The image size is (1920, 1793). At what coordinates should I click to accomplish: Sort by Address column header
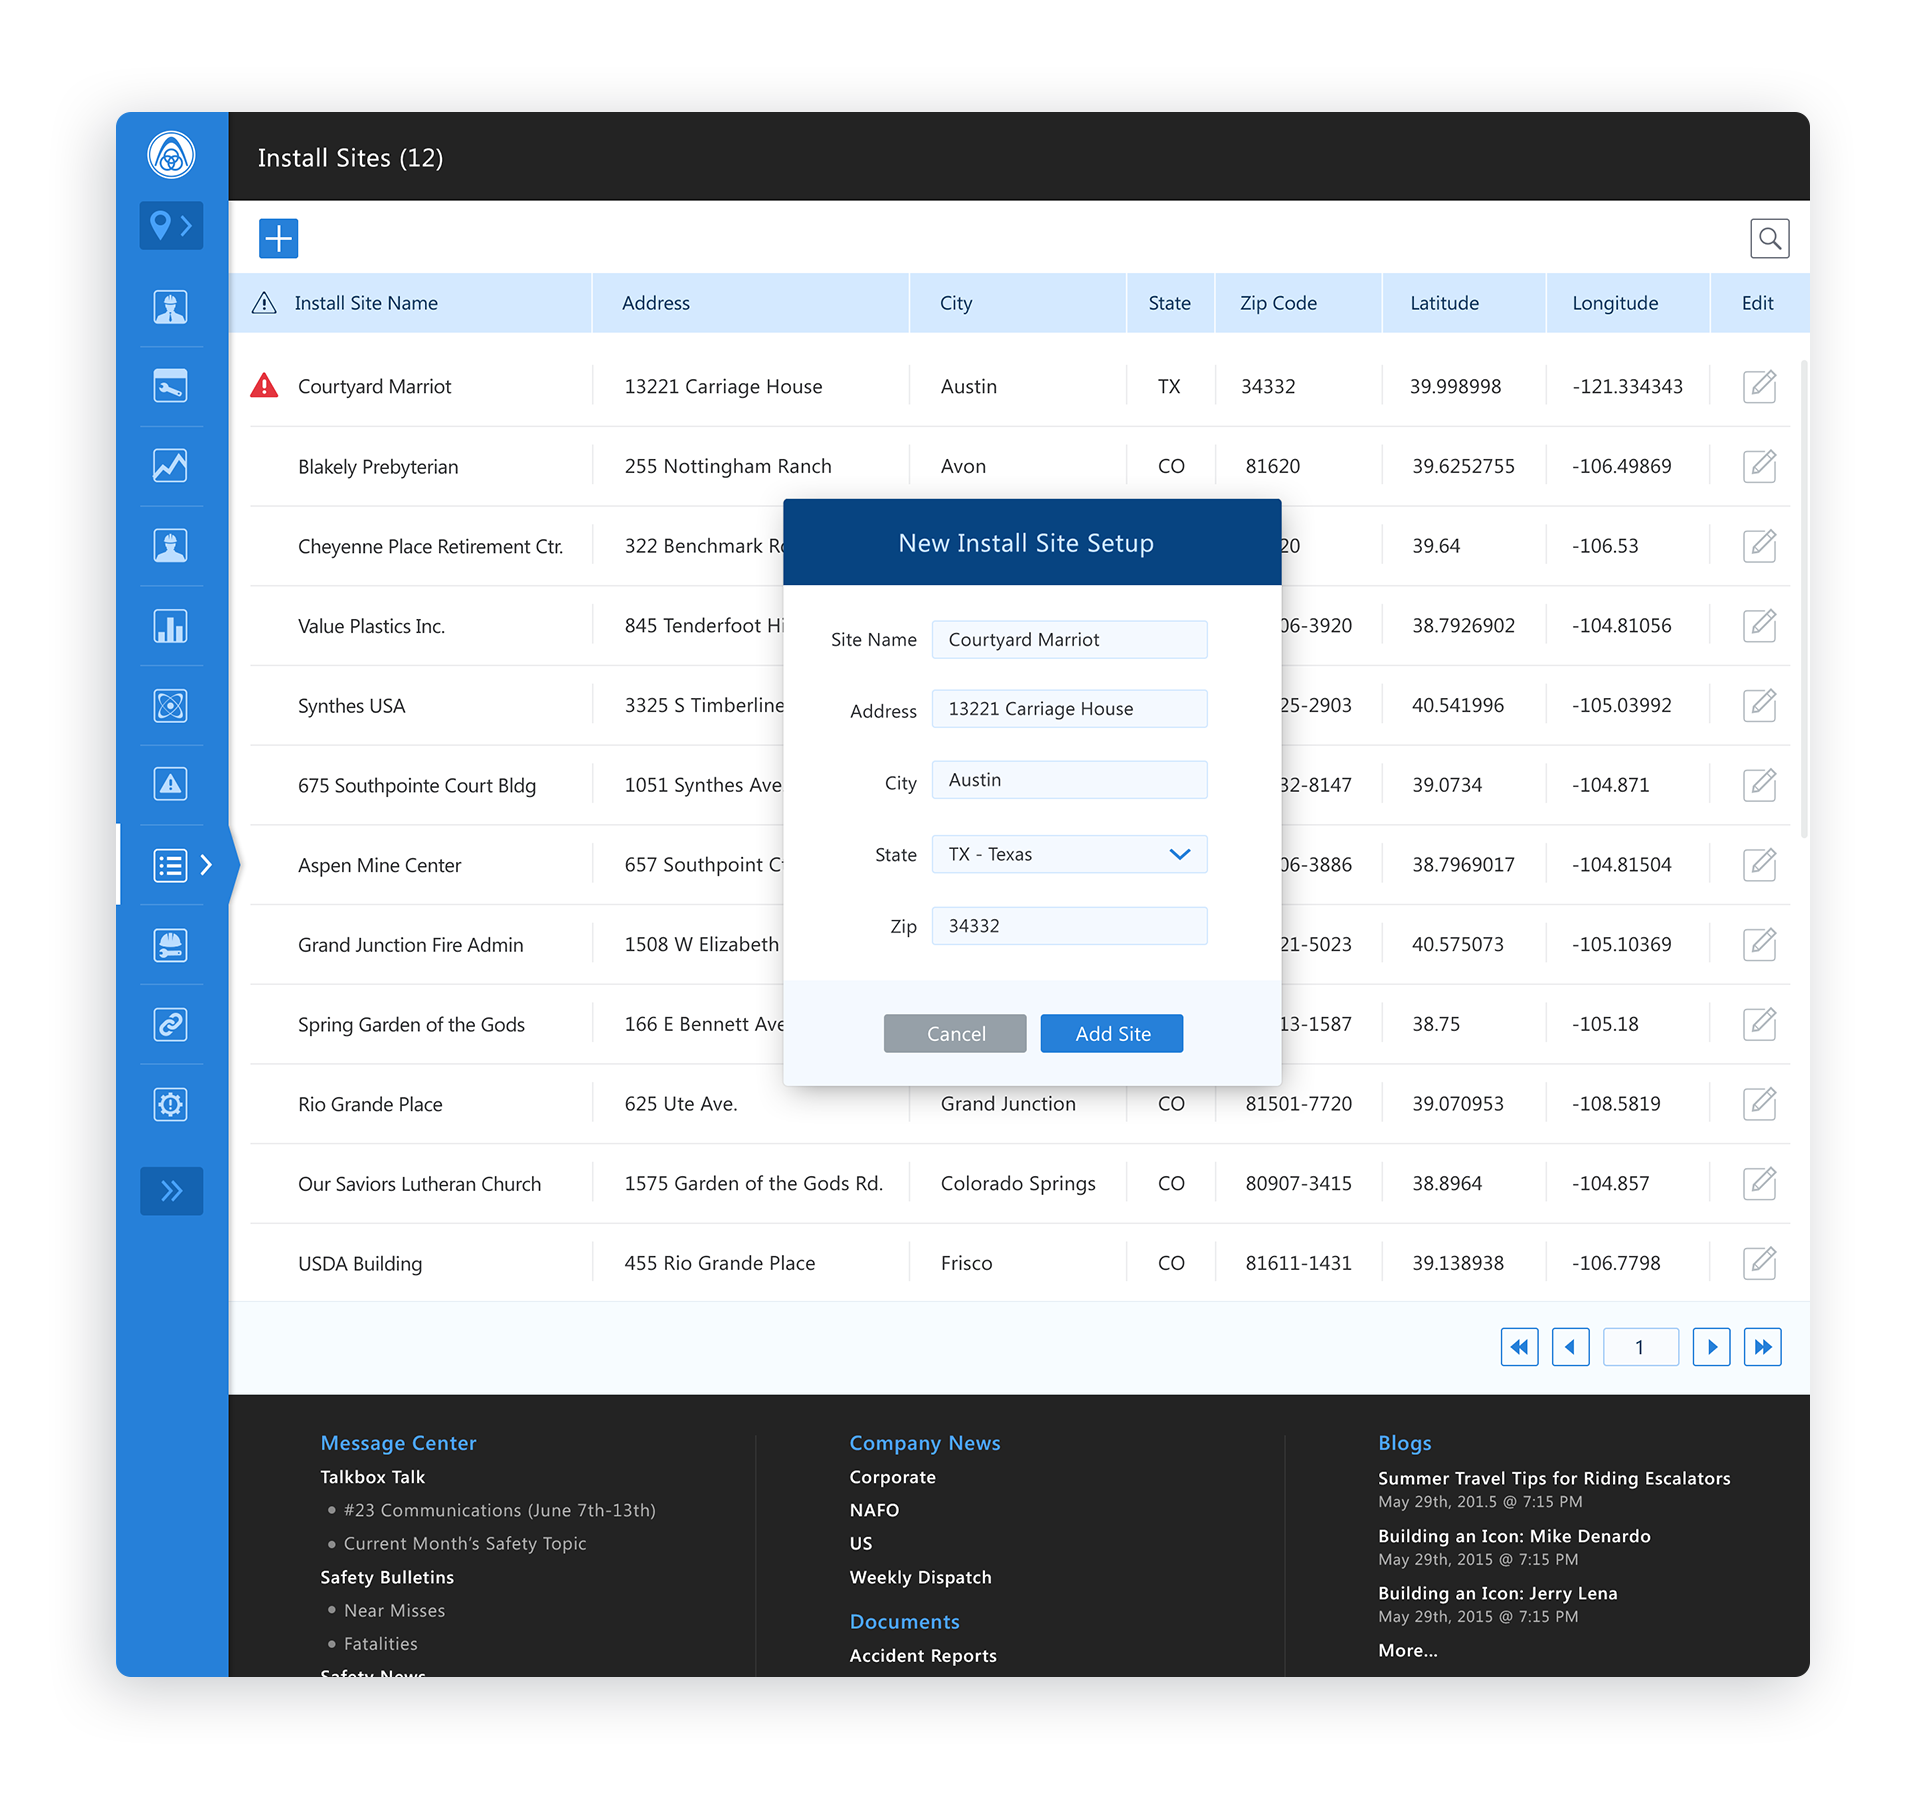(656, 303)
